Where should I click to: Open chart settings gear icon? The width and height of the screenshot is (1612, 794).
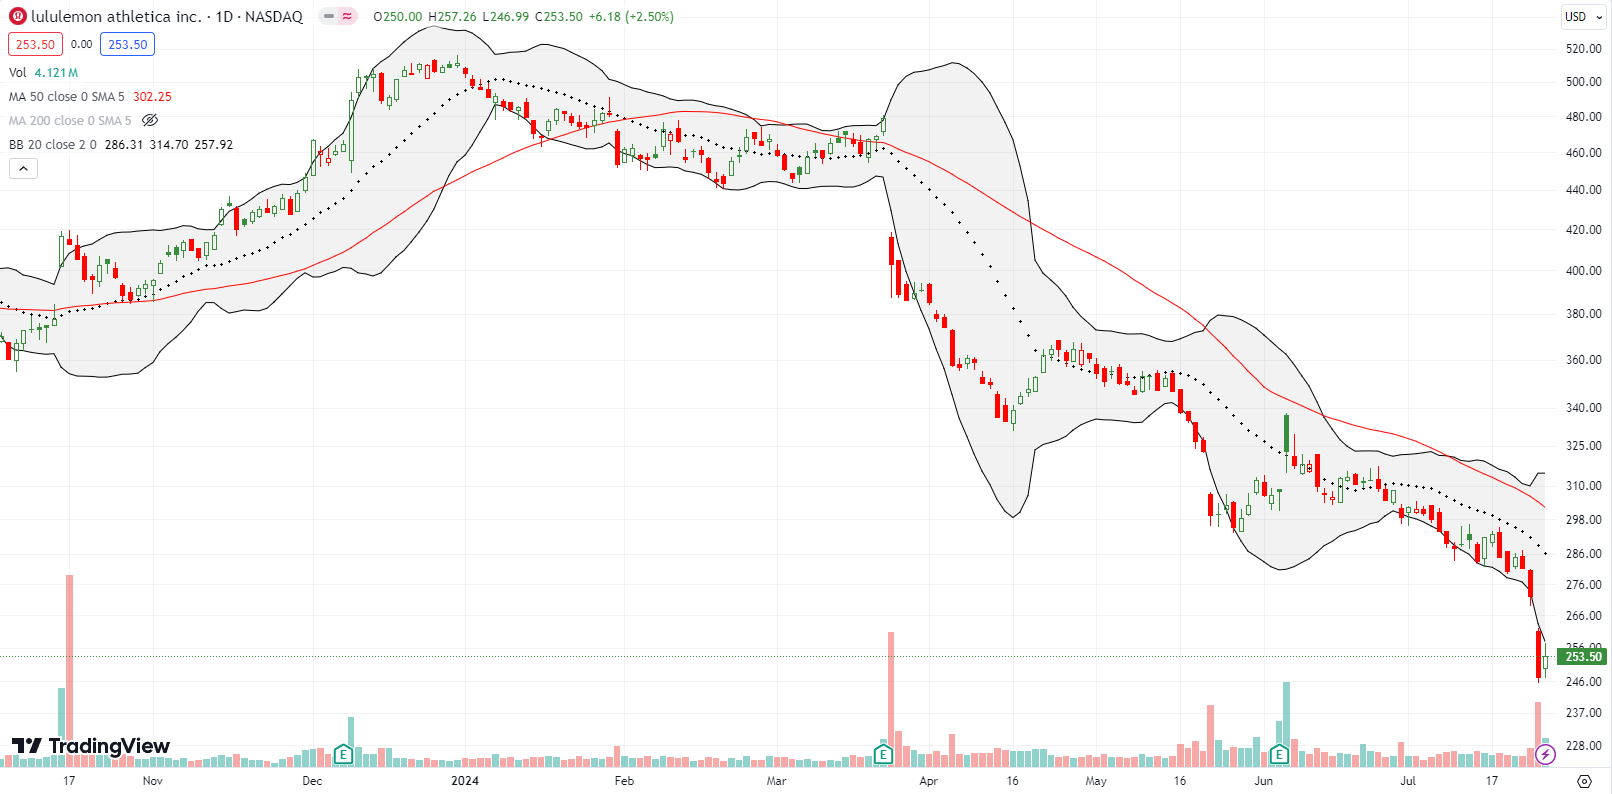1584,780
